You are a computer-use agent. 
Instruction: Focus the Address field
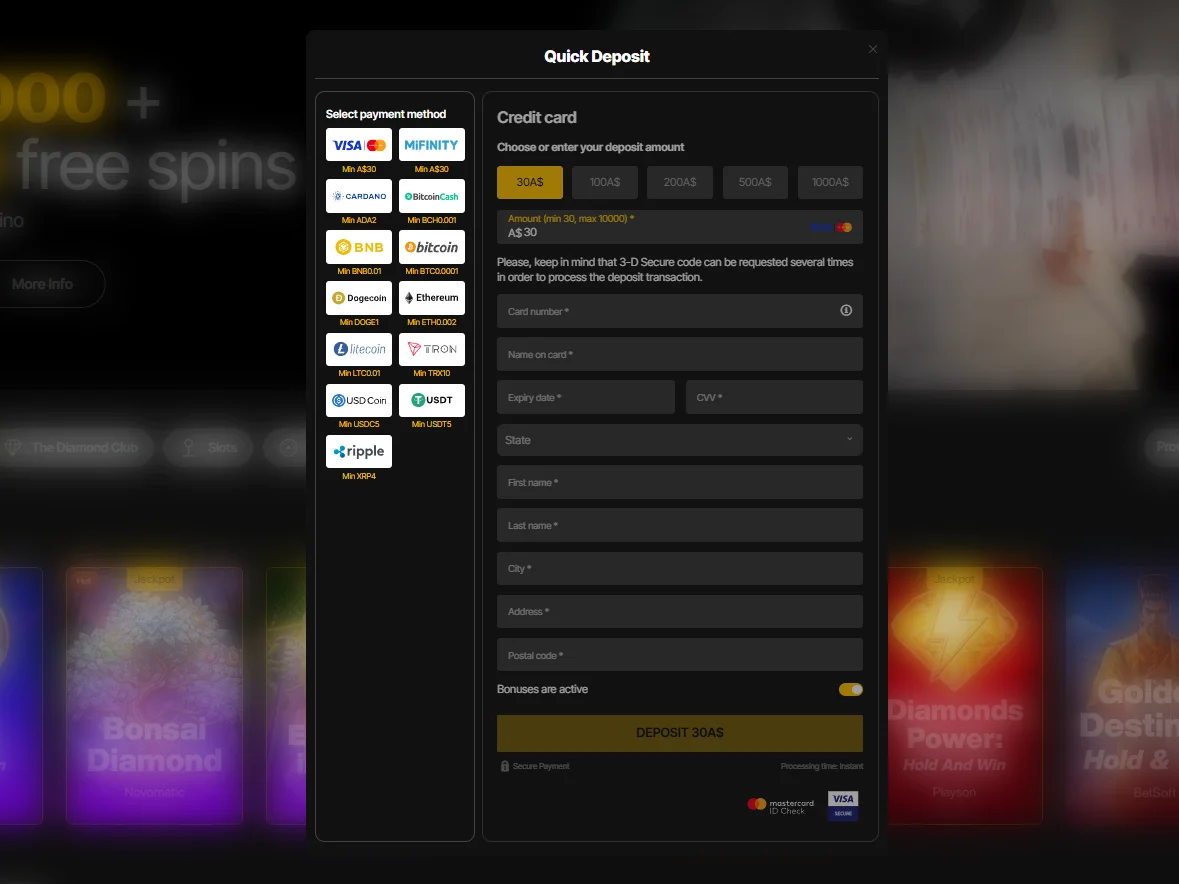click(x=680, y=611)
